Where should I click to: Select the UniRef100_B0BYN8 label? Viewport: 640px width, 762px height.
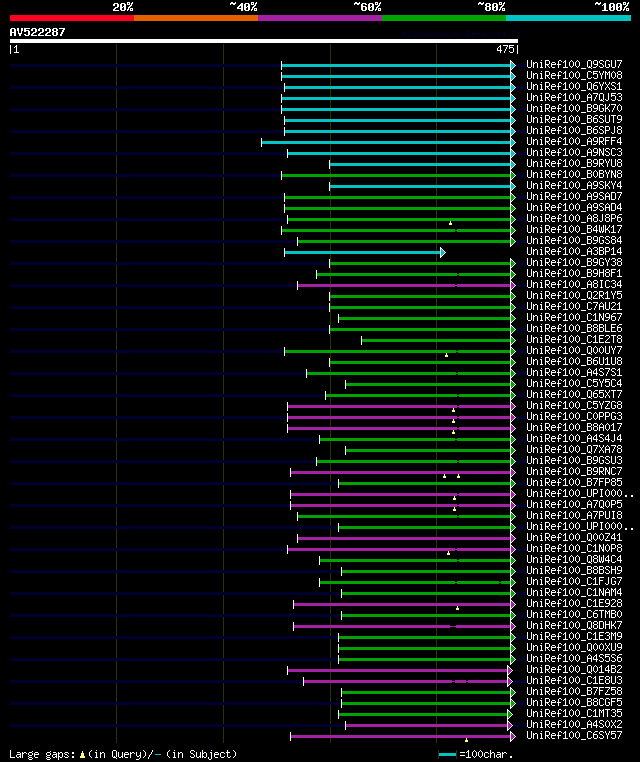click(574, 174)
